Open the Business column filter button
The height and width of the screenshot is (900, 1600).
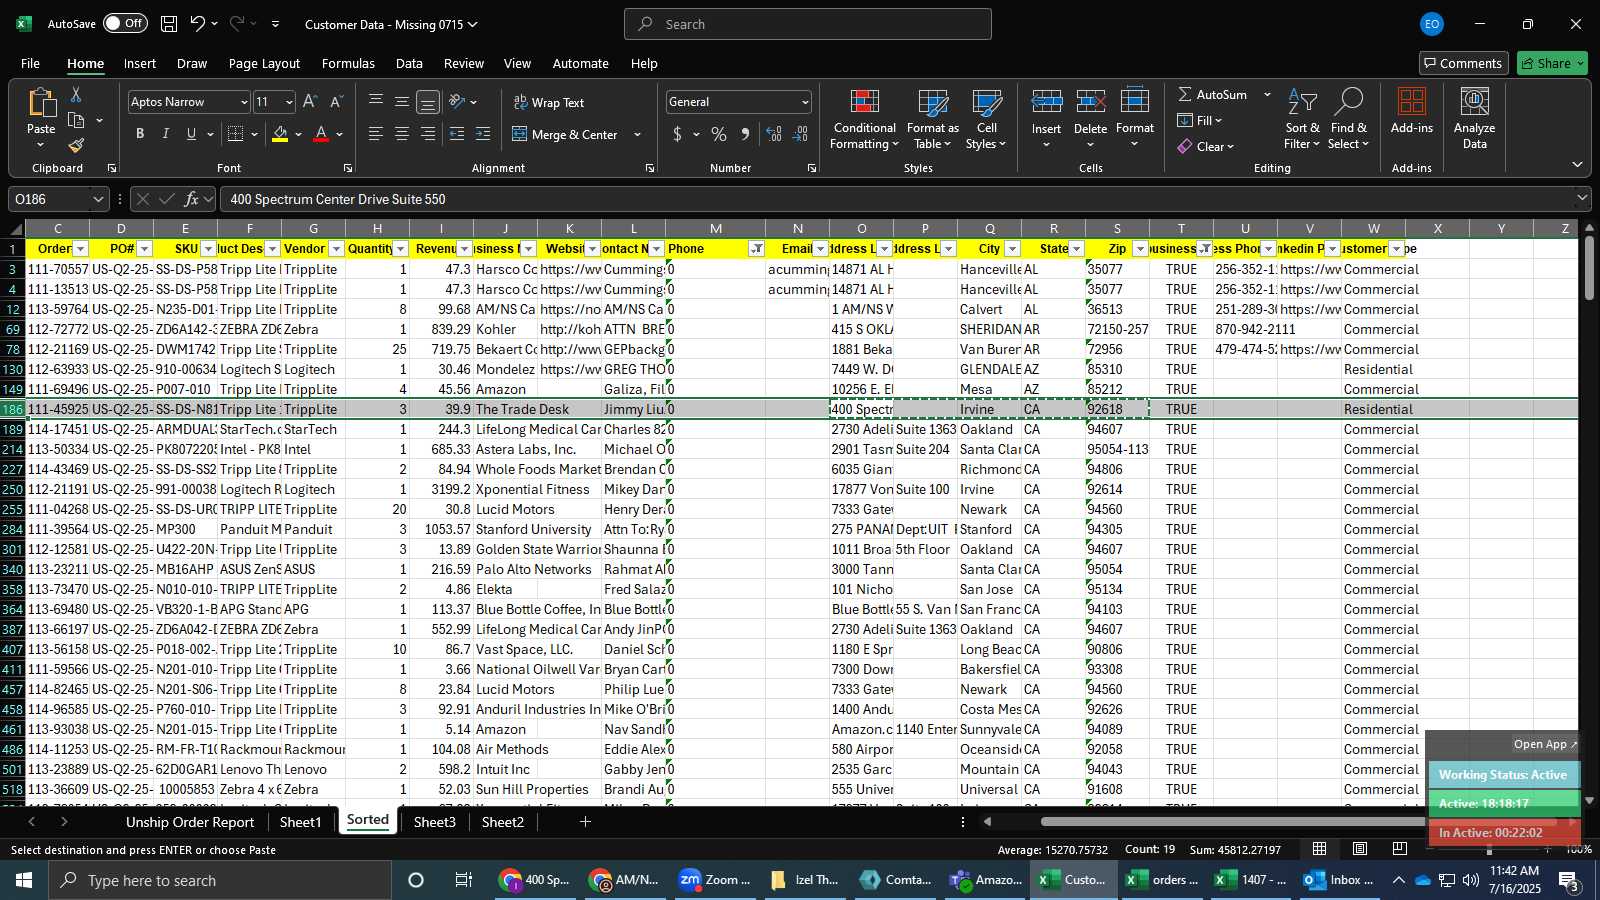pyautogui.click(x=1205, y=249)
